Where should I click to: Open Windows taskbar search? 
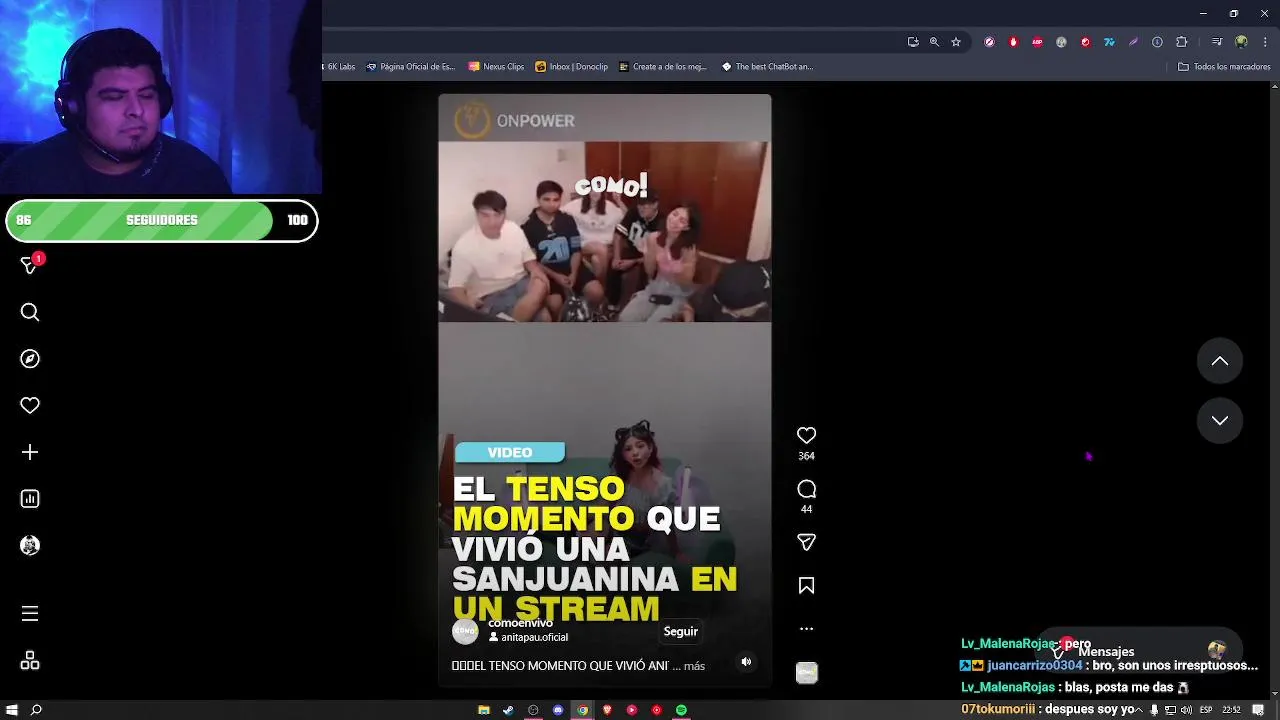37,710
